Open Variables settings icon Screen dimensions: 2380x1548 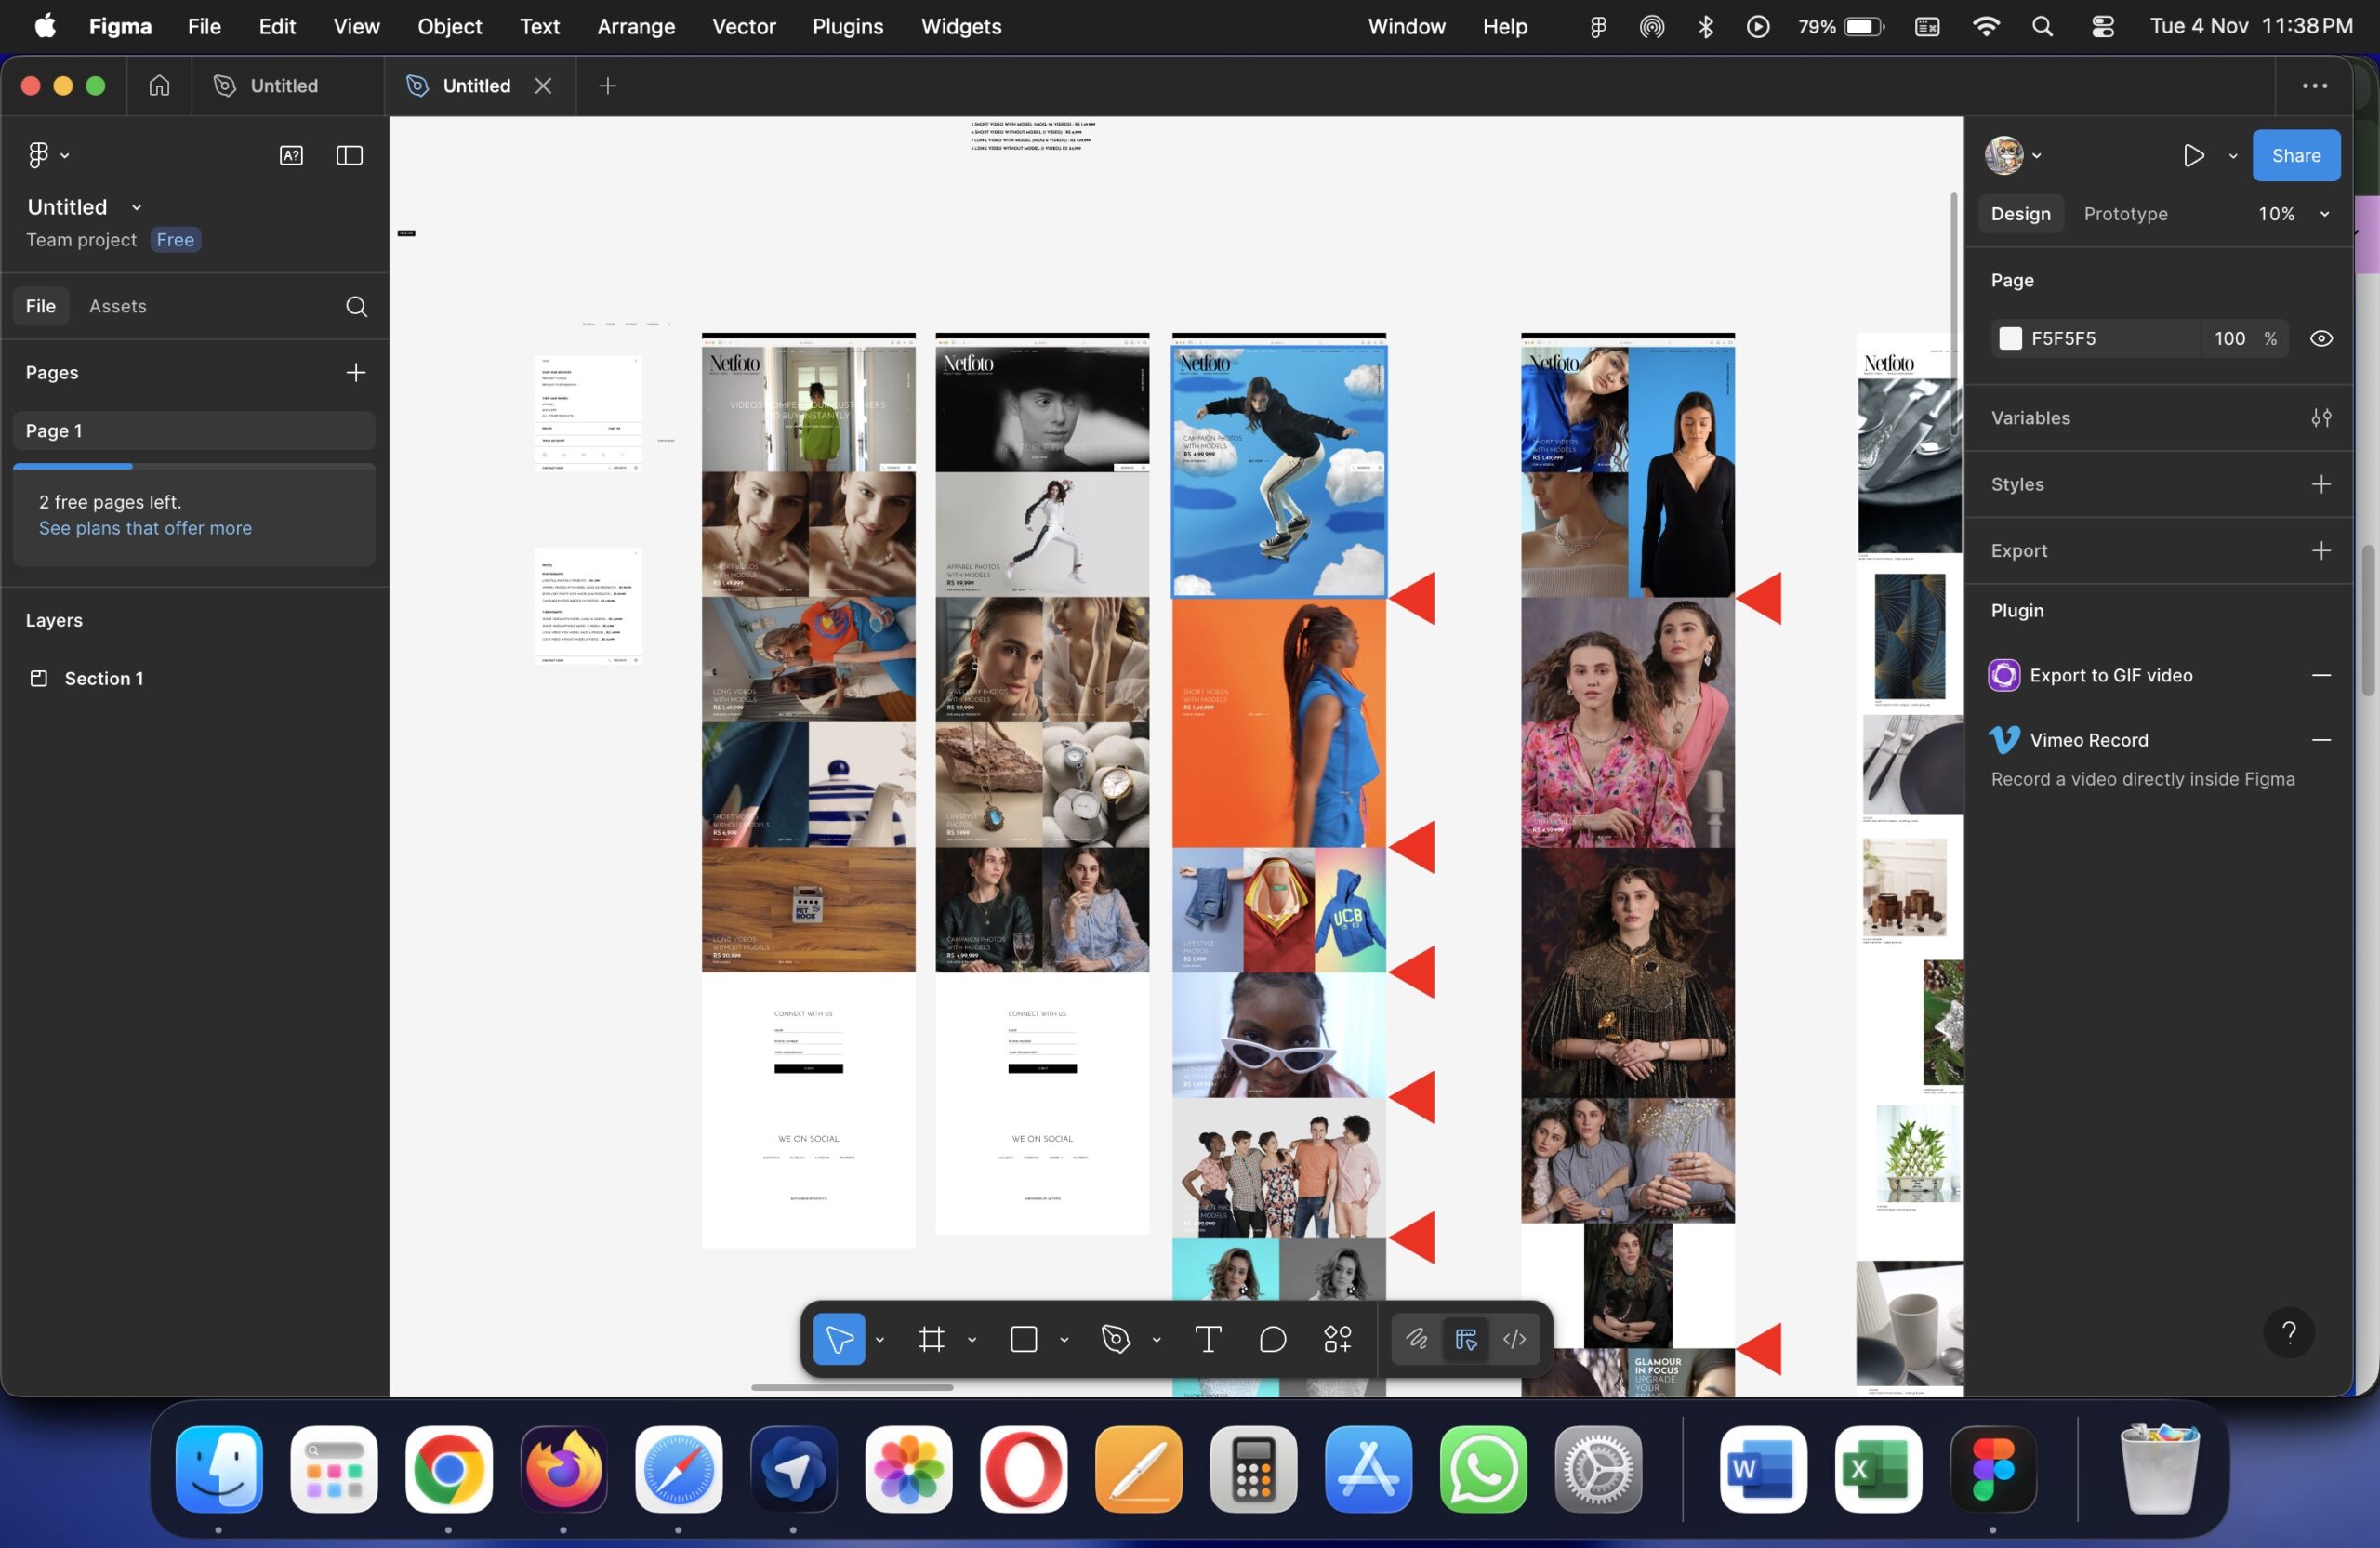pyautogui.click(x=2321, y=418)
